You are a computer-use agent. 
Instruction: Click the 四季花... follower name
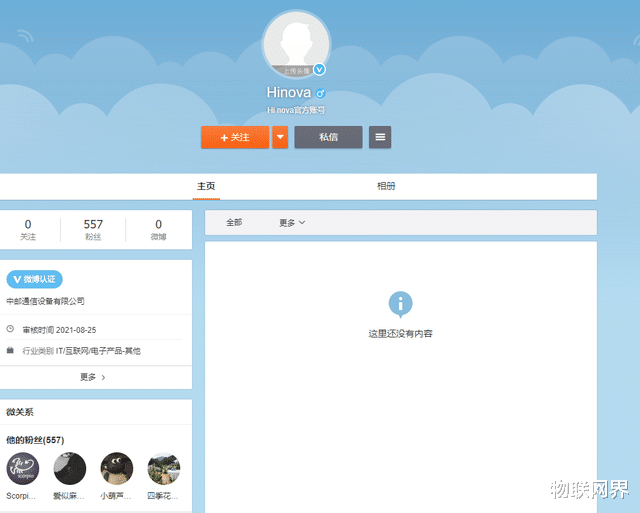163,496
